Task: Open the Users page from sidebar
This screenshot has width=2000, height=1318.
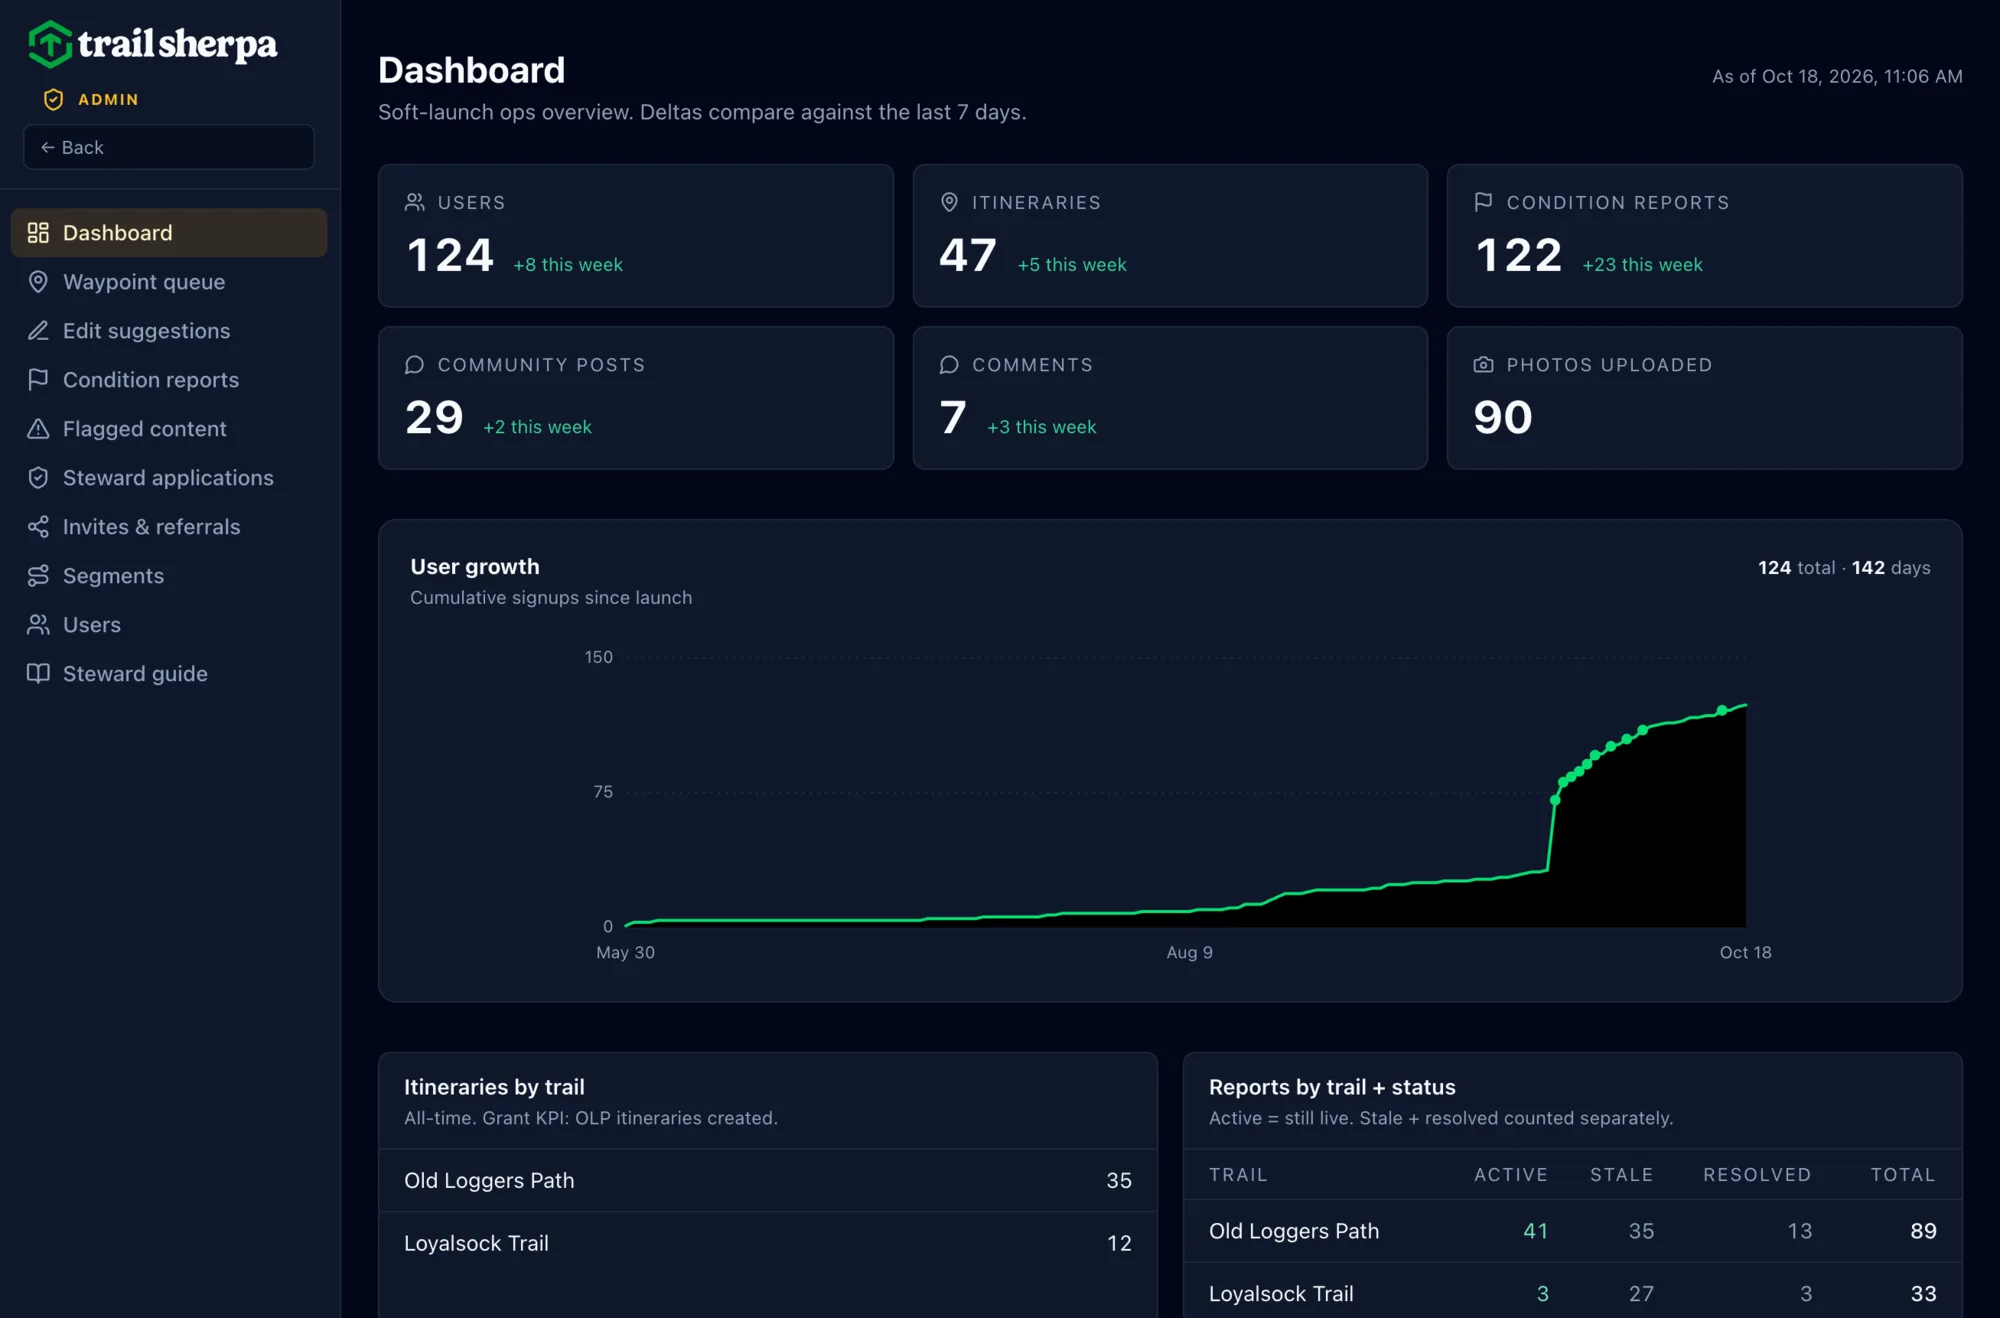Action: [169, 624]
